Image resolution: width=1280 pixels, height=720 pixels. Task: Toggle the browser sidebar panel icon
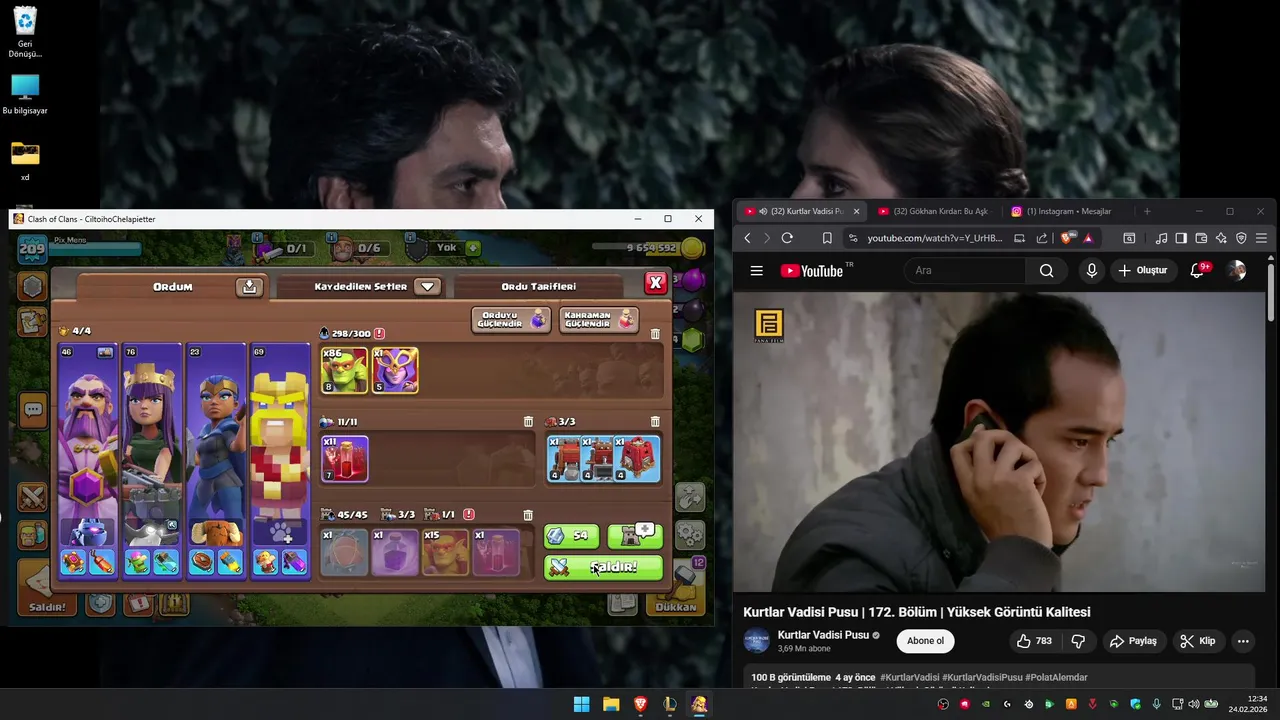coord(1181,238)
